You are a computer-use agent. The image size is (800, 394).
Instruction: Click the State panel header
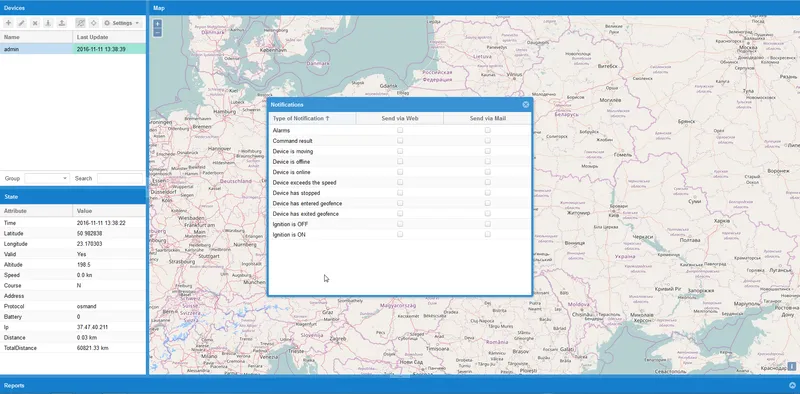point(73,196)
